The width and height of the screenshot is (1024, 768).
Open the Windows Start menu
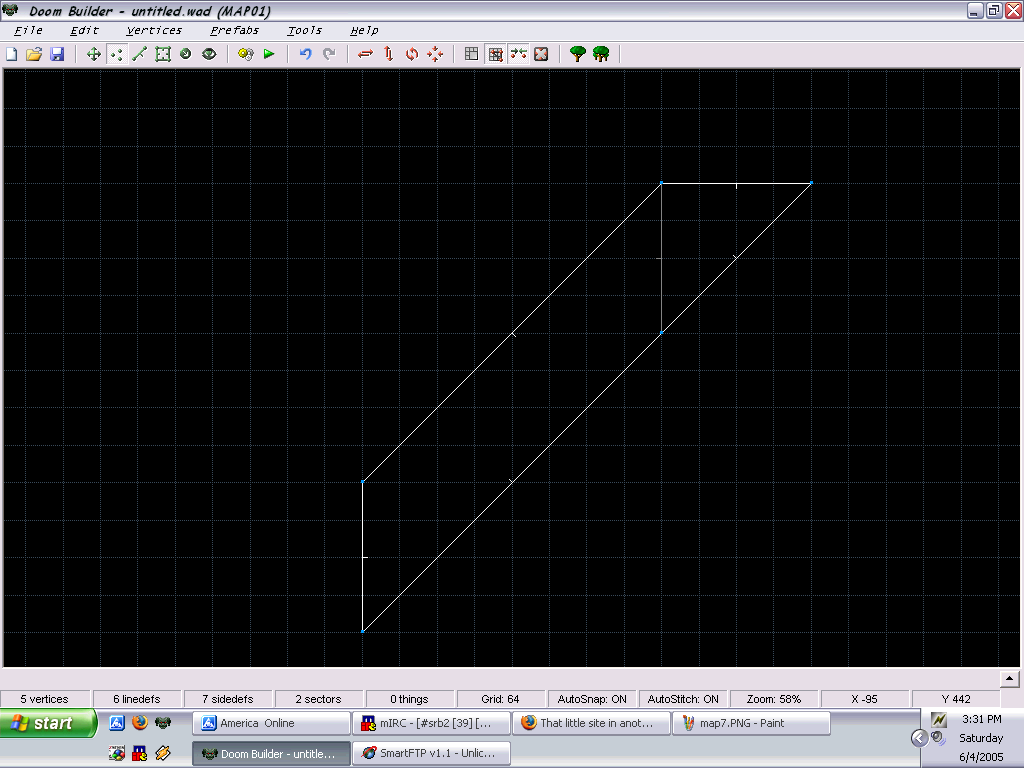coord(48,723)
